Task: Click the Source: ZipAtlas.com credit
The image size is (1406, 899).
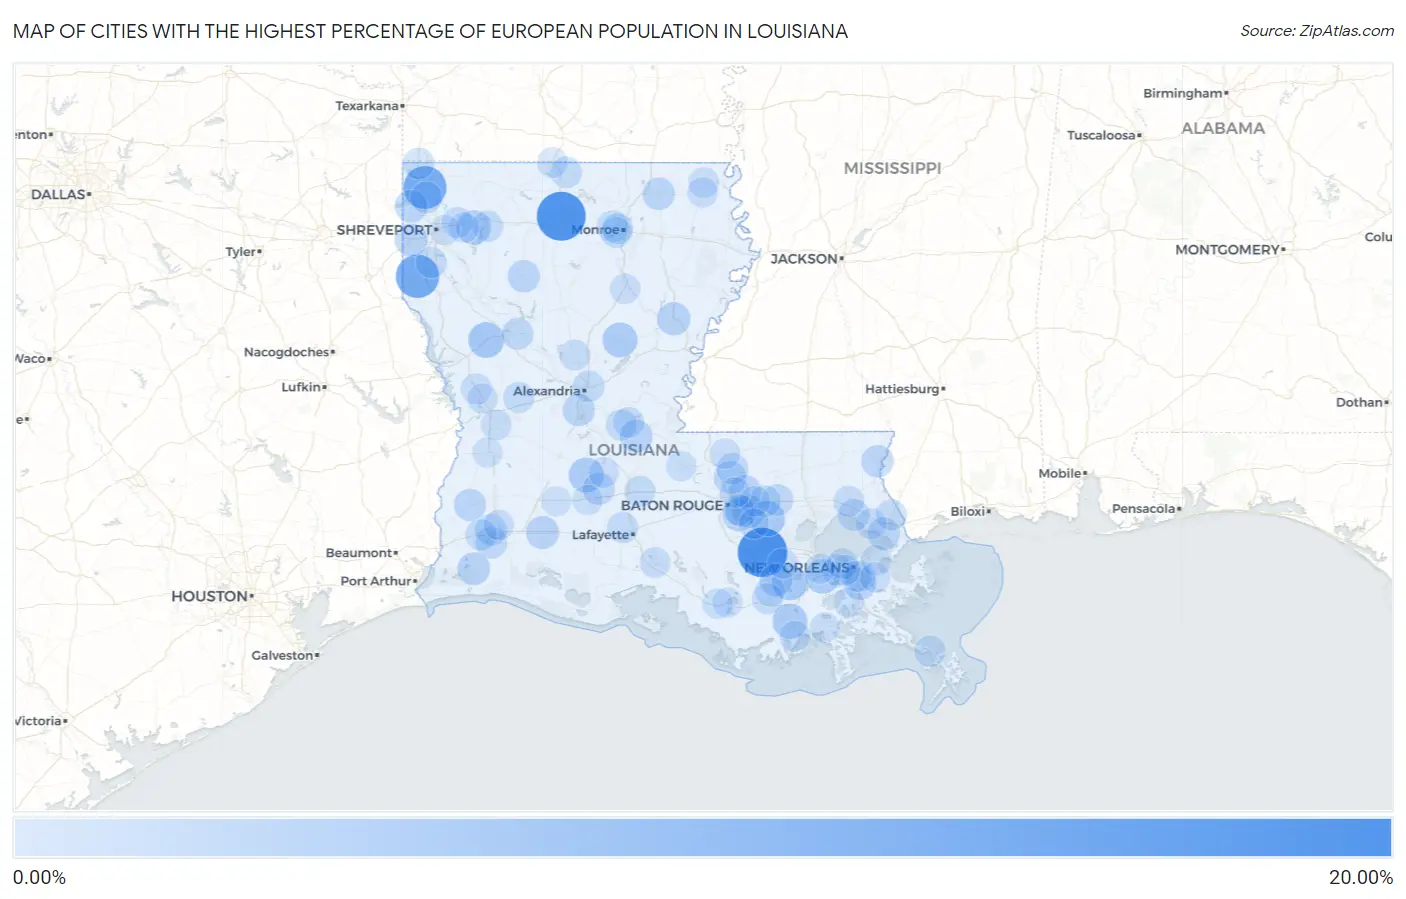Action: (x=1317, y=31)
